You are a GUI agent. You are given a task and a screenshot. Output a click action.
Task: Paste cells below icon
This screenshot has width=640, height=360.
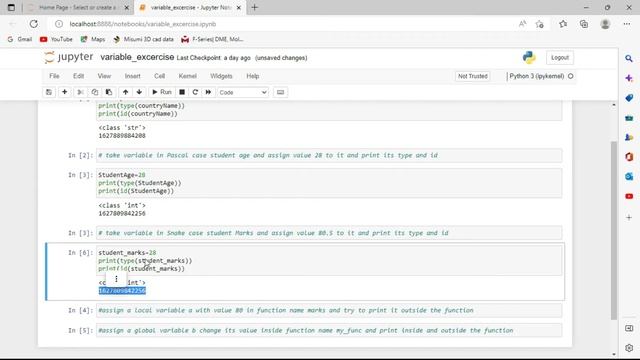[109, 92]
